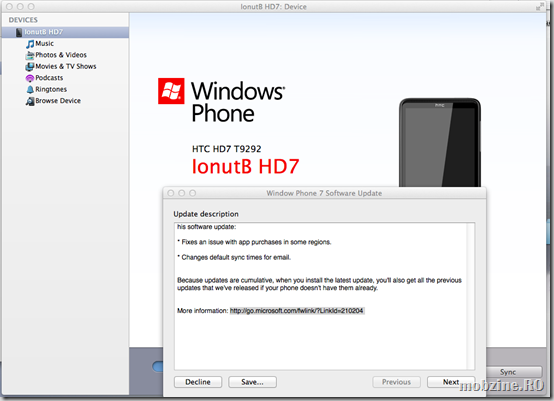554x401 pixels.
Task: Close the IonutB HD7 Device window
Action: coord(10,6)
